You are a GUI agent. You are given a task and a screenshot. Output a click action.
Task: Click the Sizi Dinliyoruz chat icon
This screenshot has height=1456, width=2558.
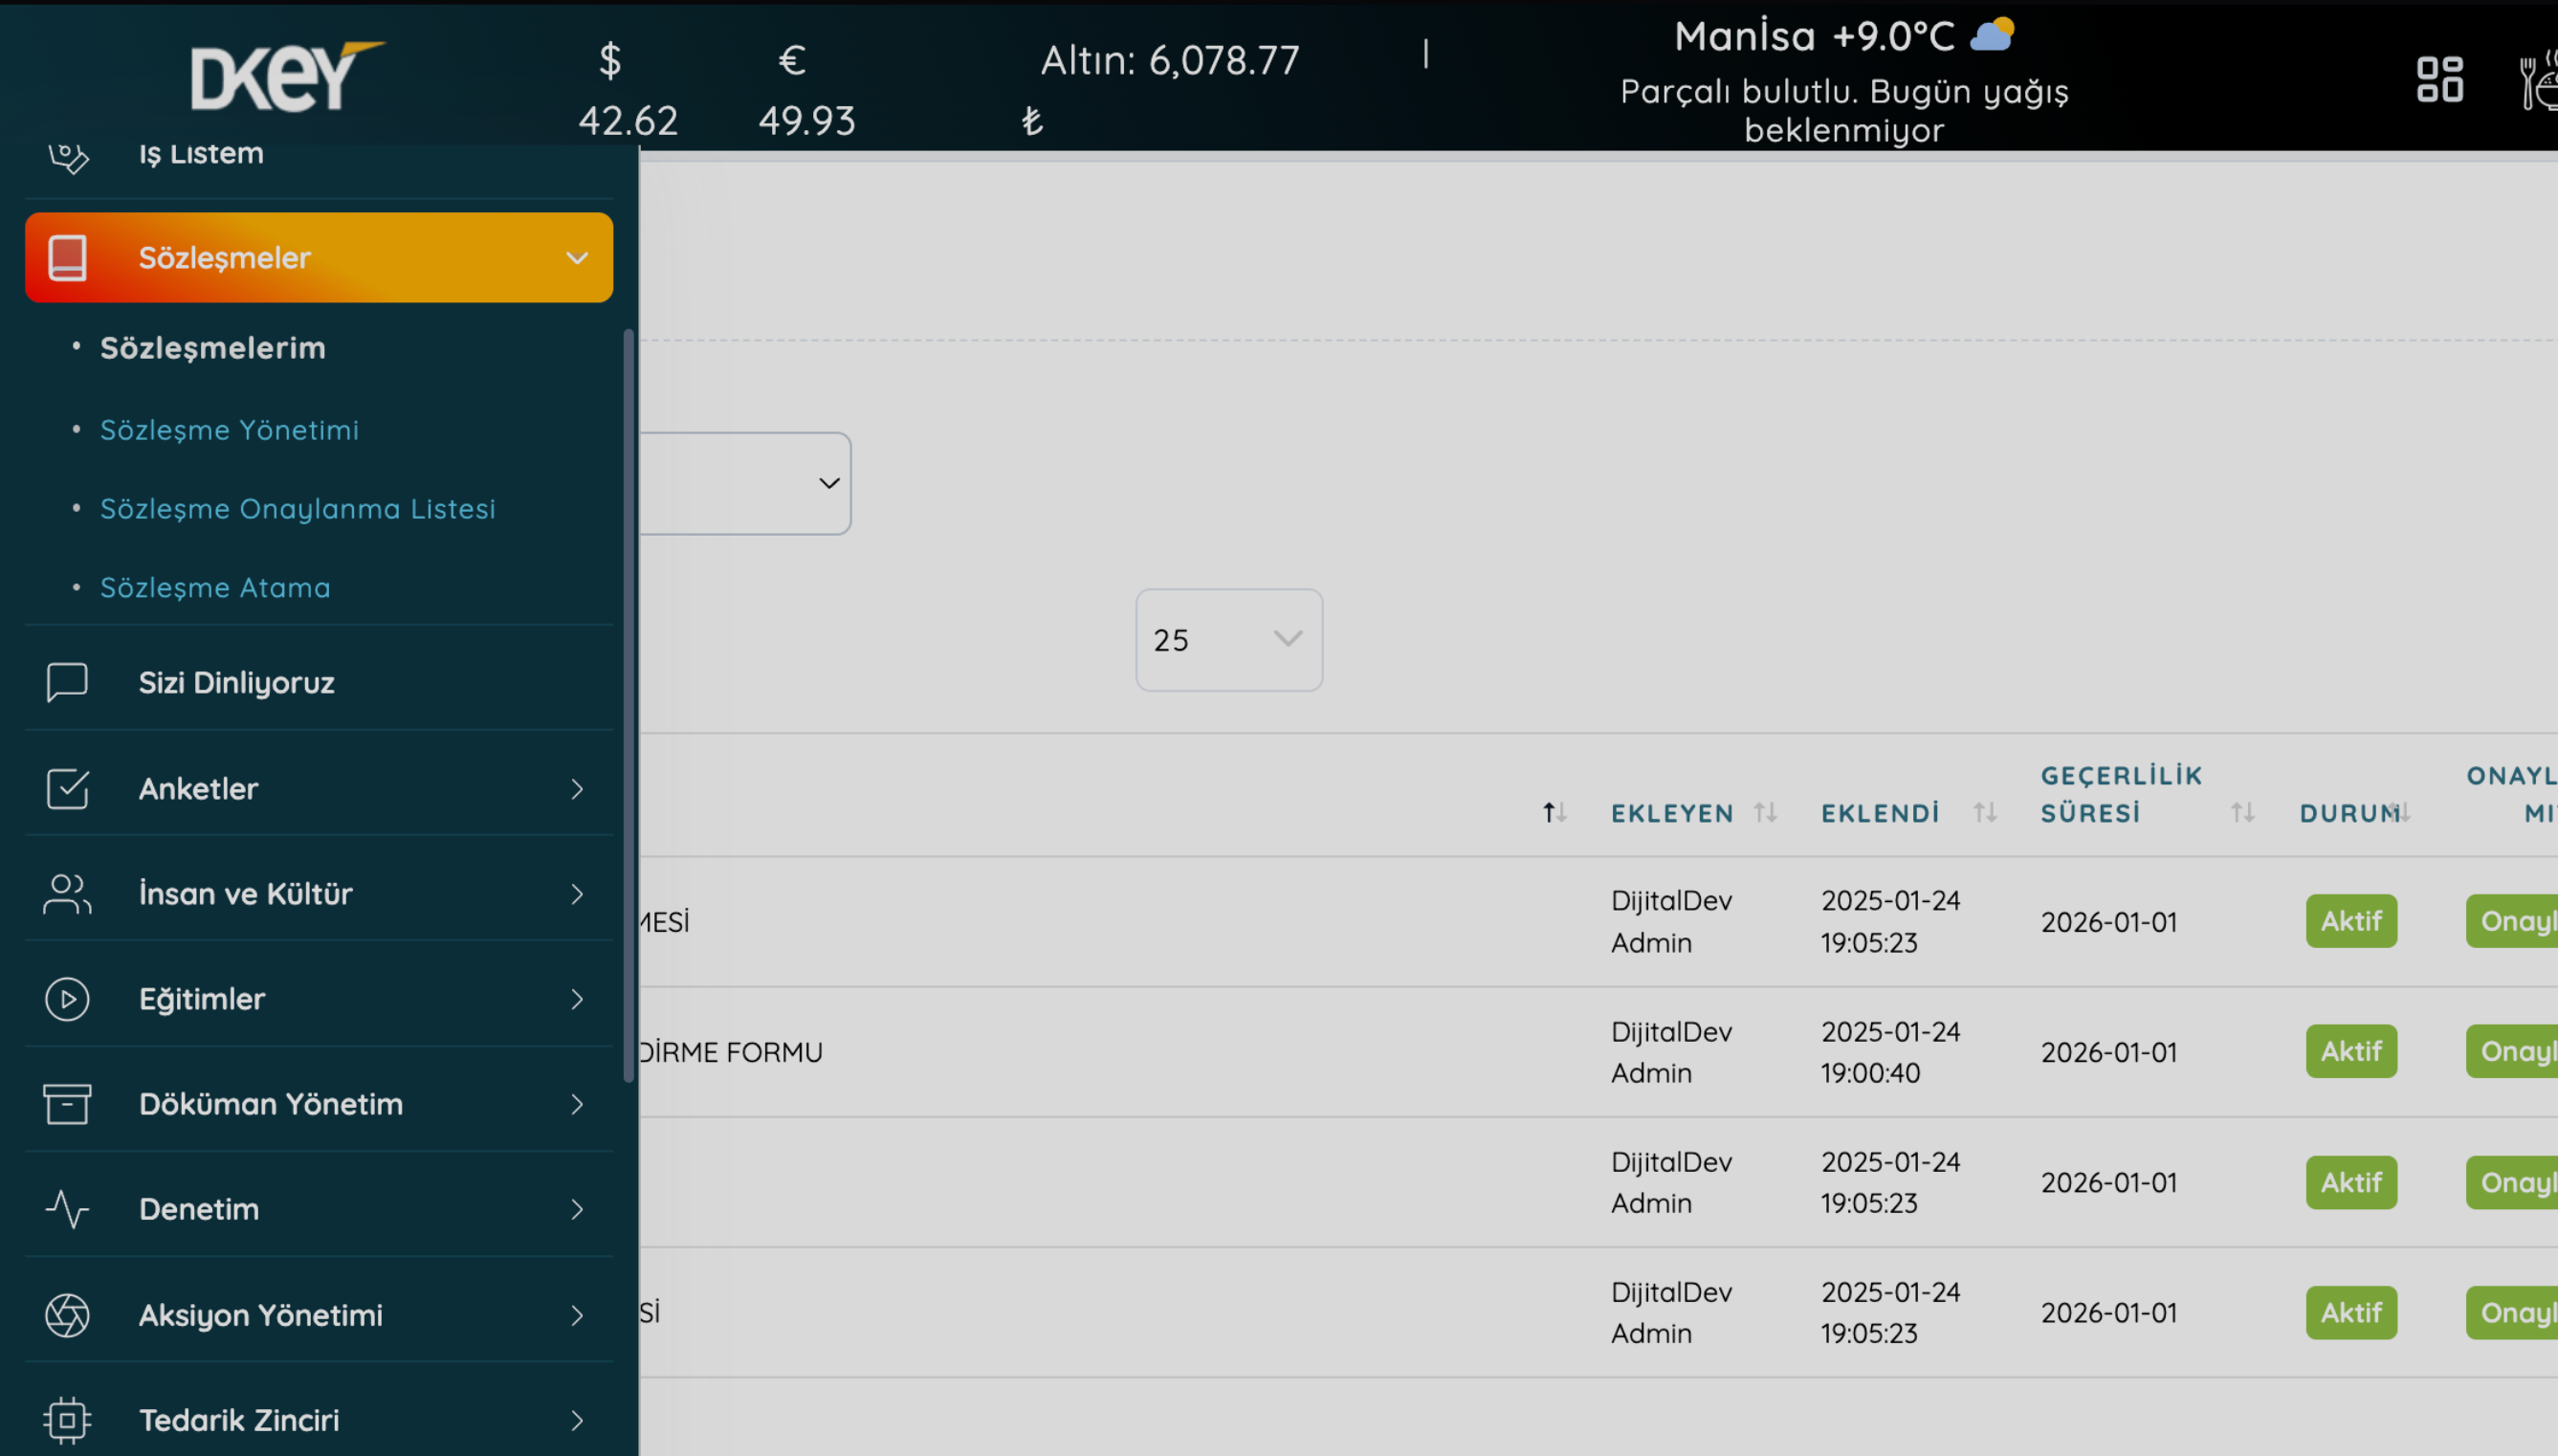[x=67, y=682]
